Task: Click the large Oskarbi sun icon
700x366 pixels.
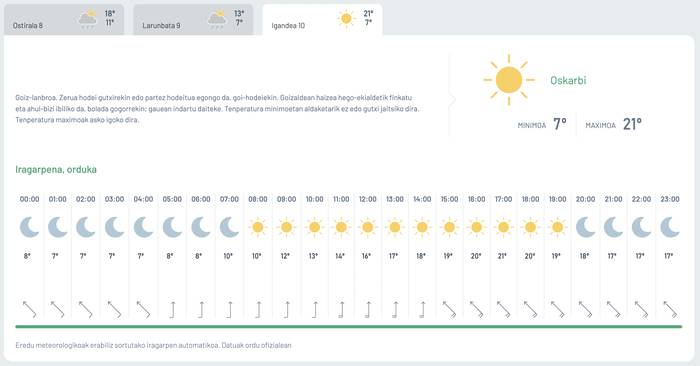Action: 509,80
